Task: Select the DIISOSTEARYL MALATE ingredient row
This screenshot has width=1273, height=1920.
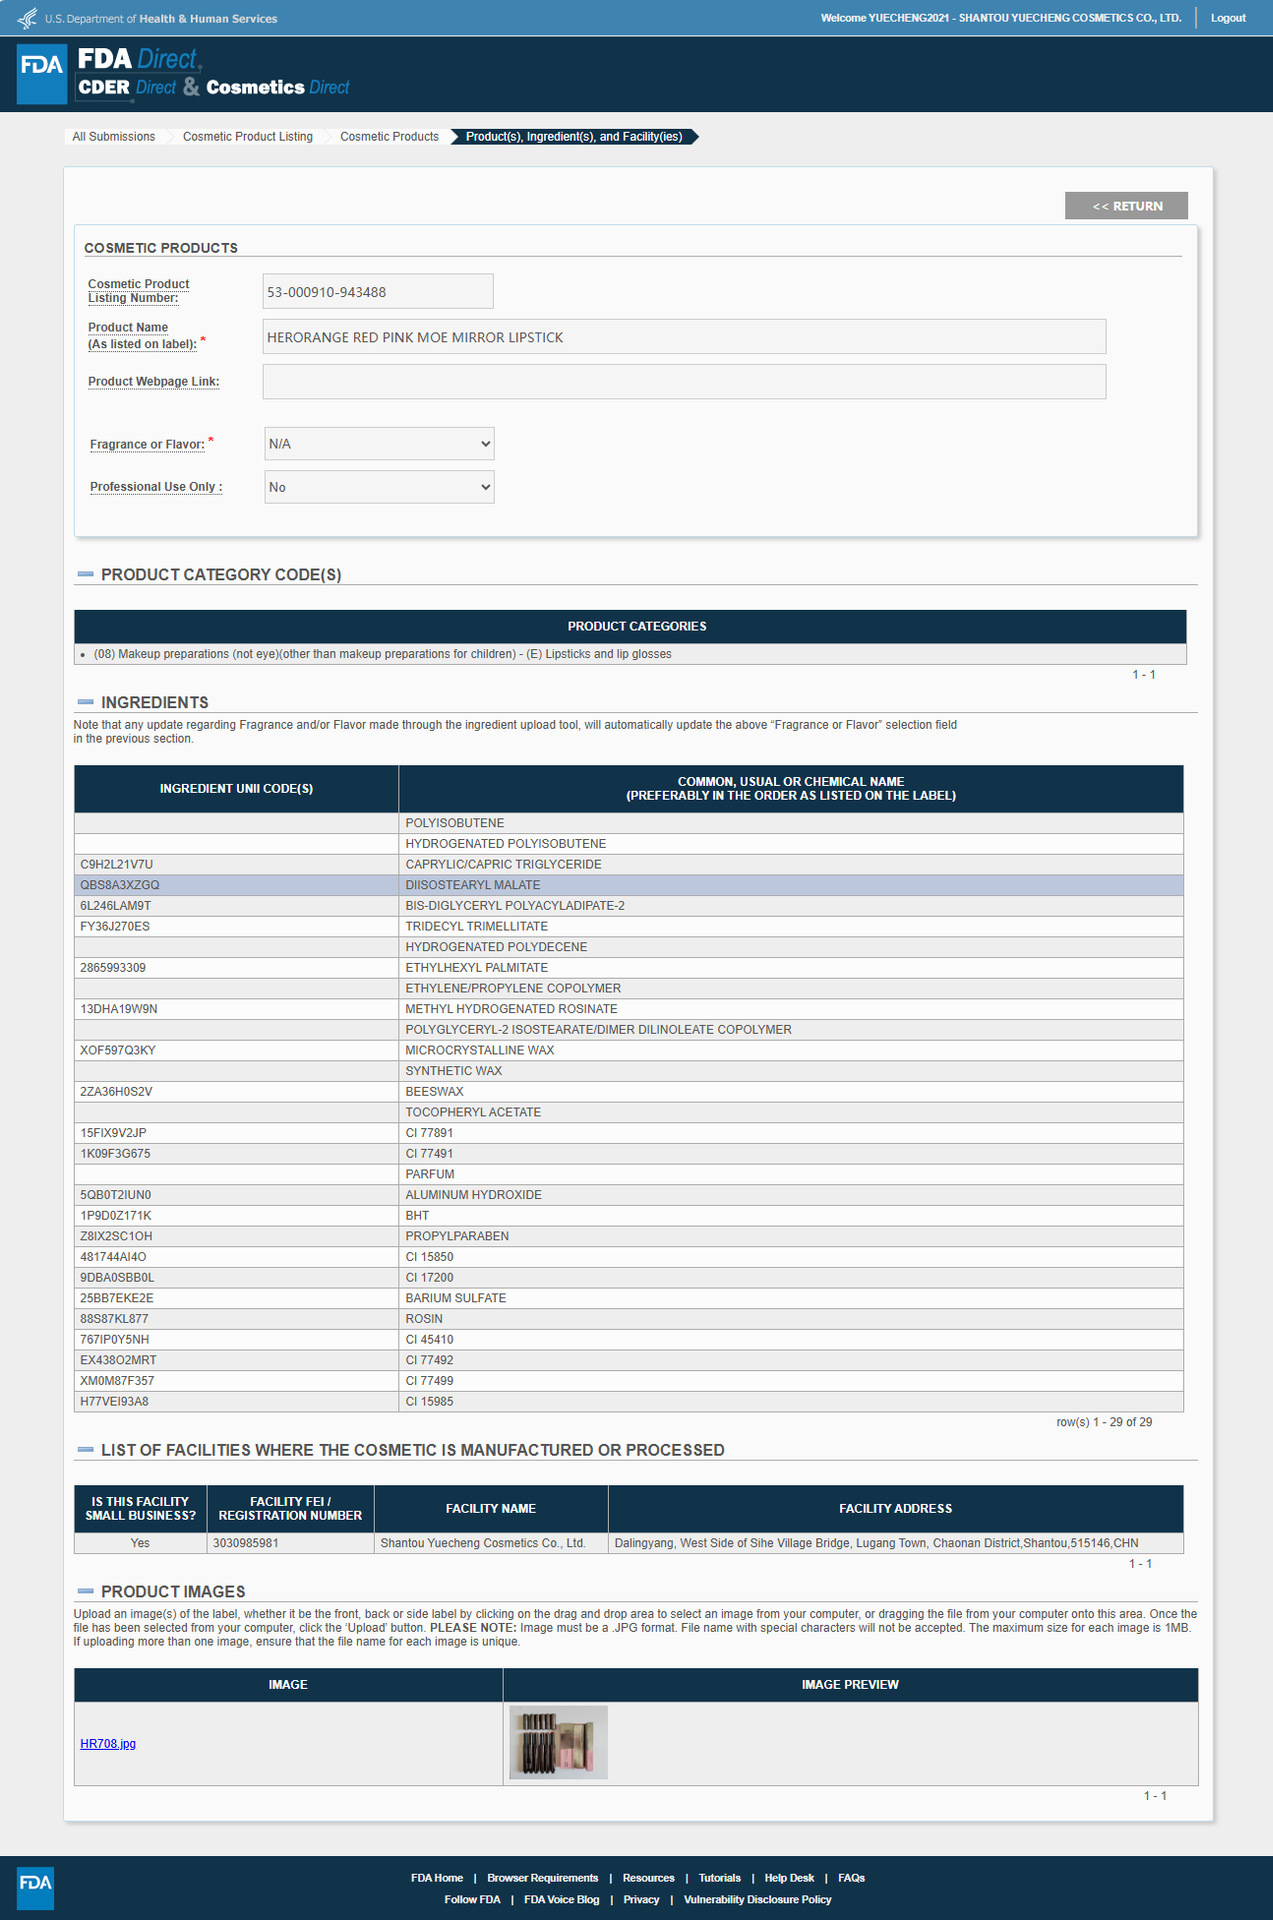Action: coord(628,885)
